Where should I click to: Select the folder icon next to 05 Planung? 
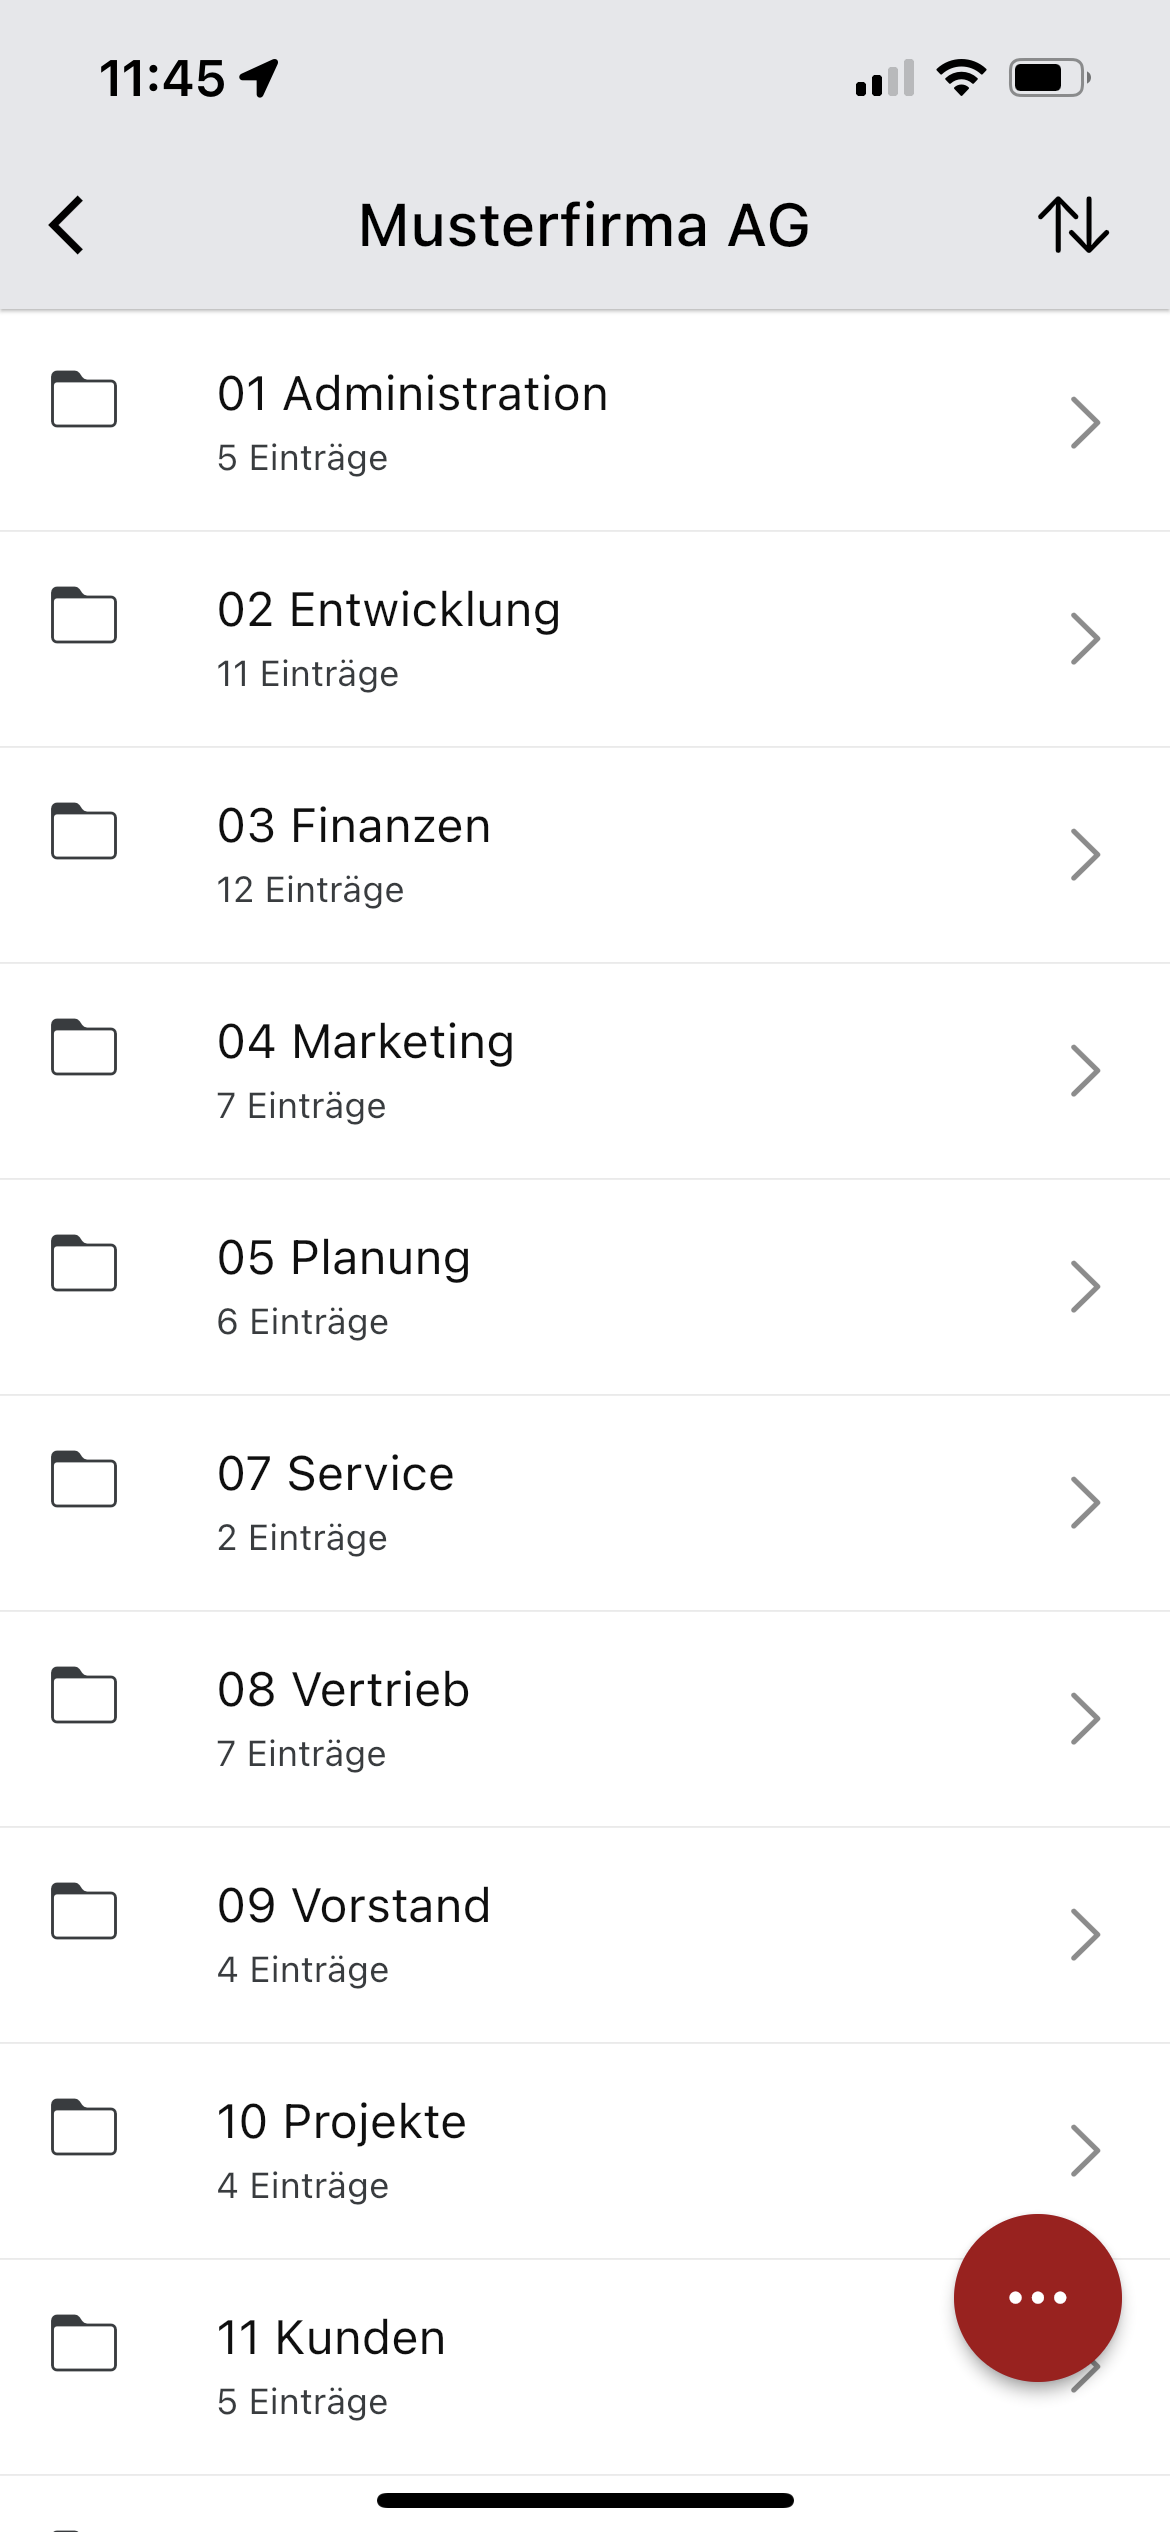point(84,1263)
